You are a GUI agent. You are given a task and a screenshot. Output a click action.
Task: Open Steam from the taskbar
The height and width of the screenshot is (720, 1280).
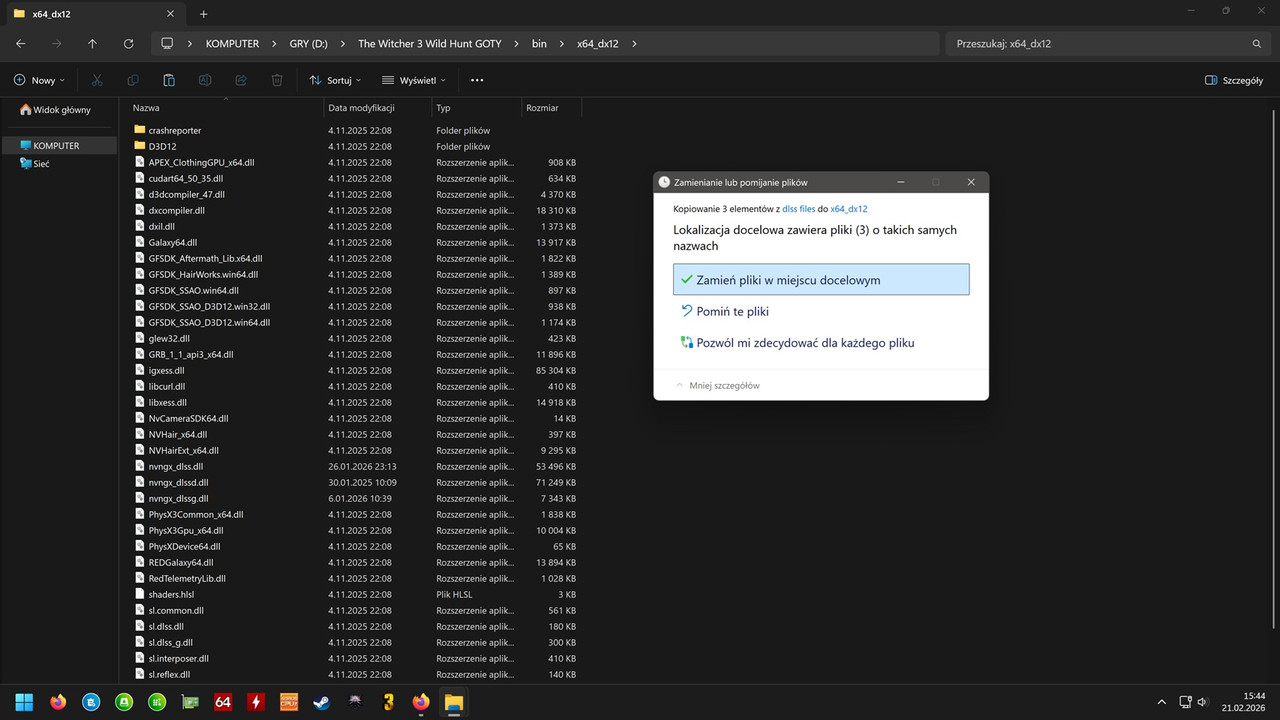(321, 702)
